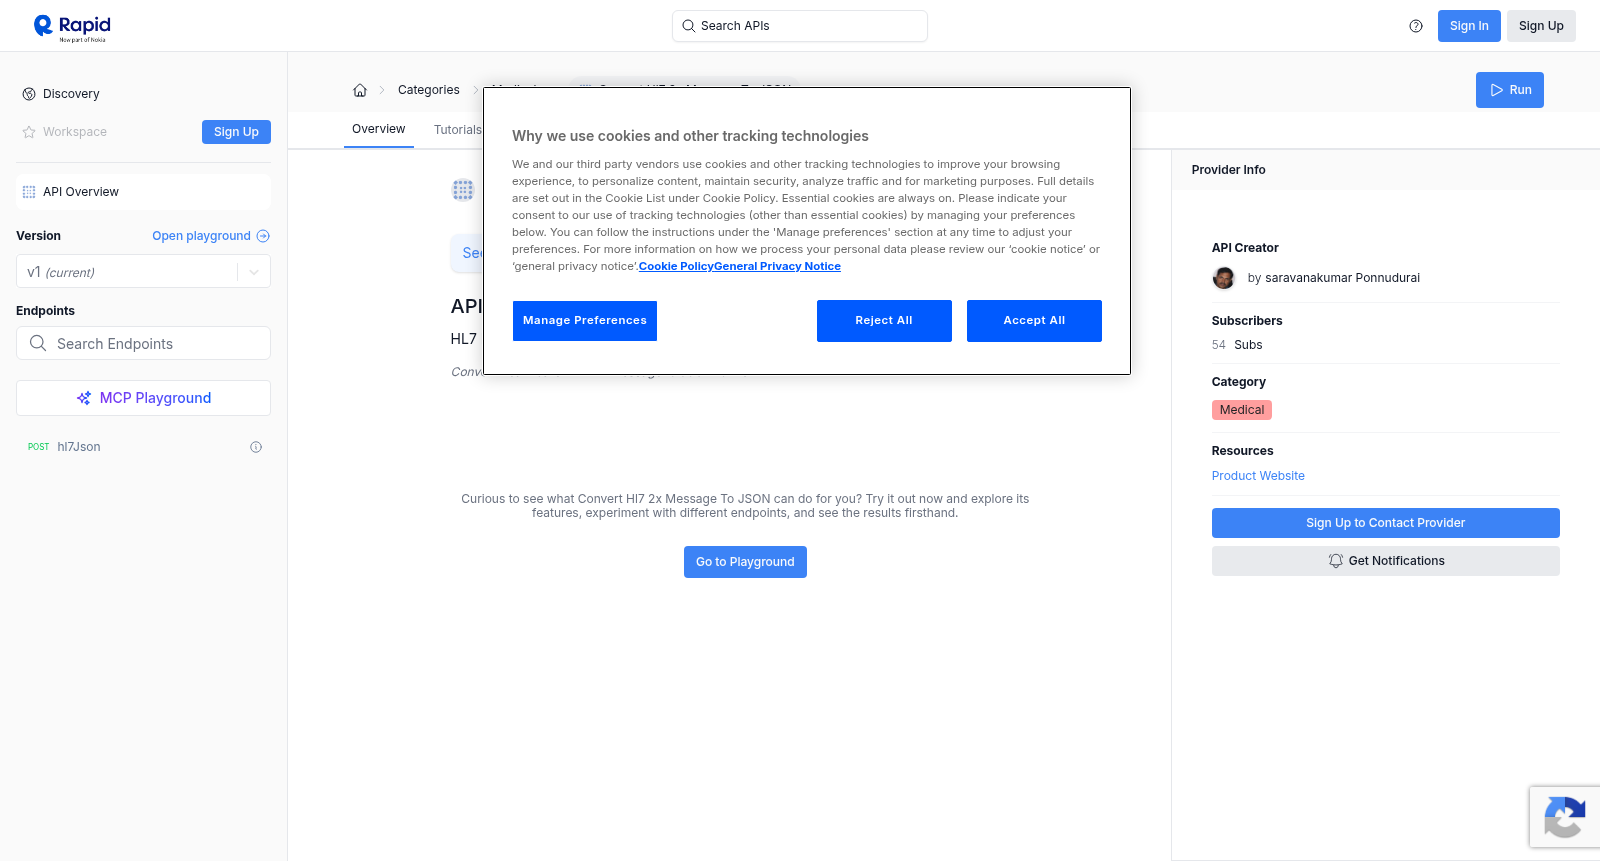Click the '54 Subs' subscriber count
The image size is (1600, 861).
(x=1237, y=345)
